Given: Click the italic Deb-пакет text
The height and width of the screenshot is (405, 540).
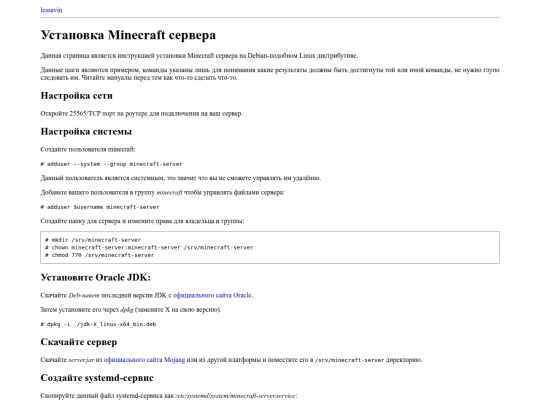Looking at the screenshot, I should (x=84, y=295).
